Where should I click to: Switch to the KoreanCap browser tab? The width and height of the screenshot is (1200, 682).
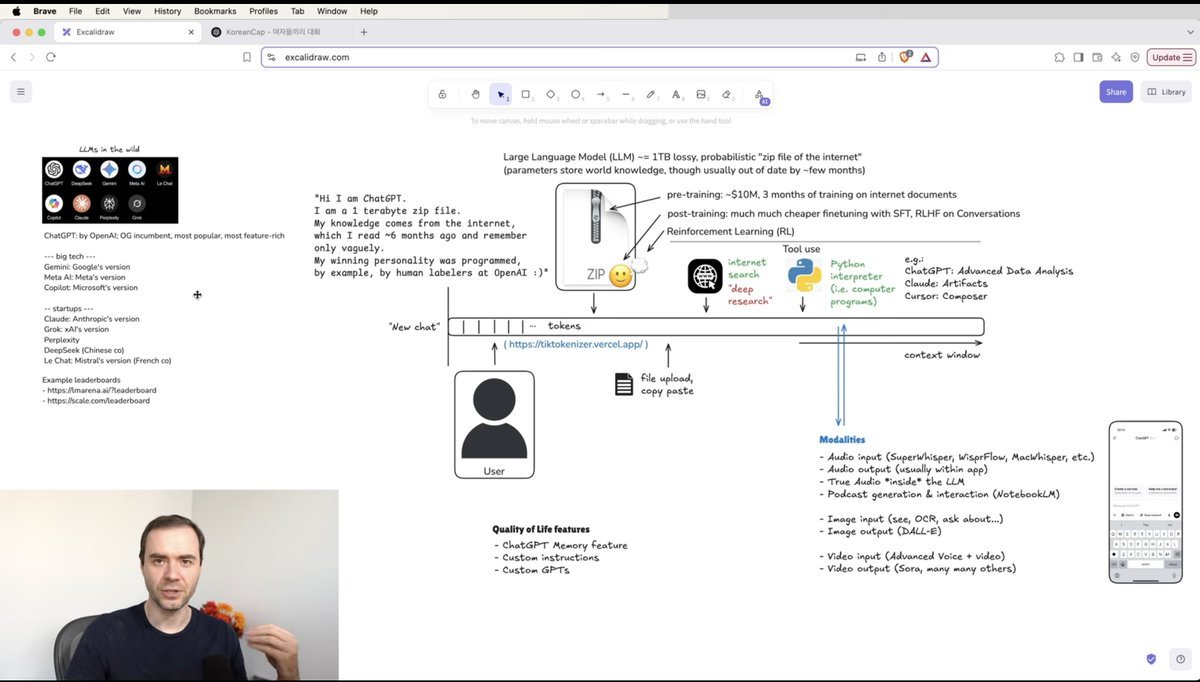pyautogui.click(x=278, y=32)
